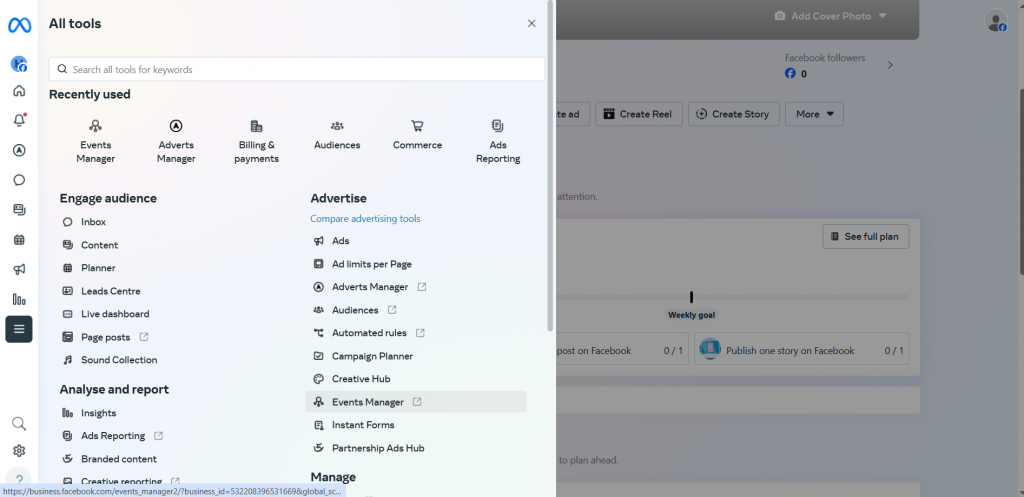Open the Settings gear in sidebar
The width and height of the screenshot is (1024, 497).
[x=19, y=451]
